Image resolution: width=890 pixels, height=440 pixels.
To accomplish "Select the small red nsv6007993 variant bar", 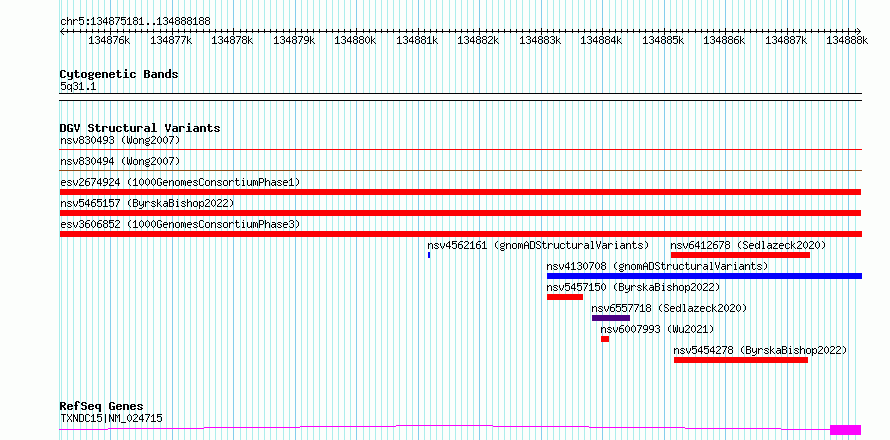I will 605,339.
